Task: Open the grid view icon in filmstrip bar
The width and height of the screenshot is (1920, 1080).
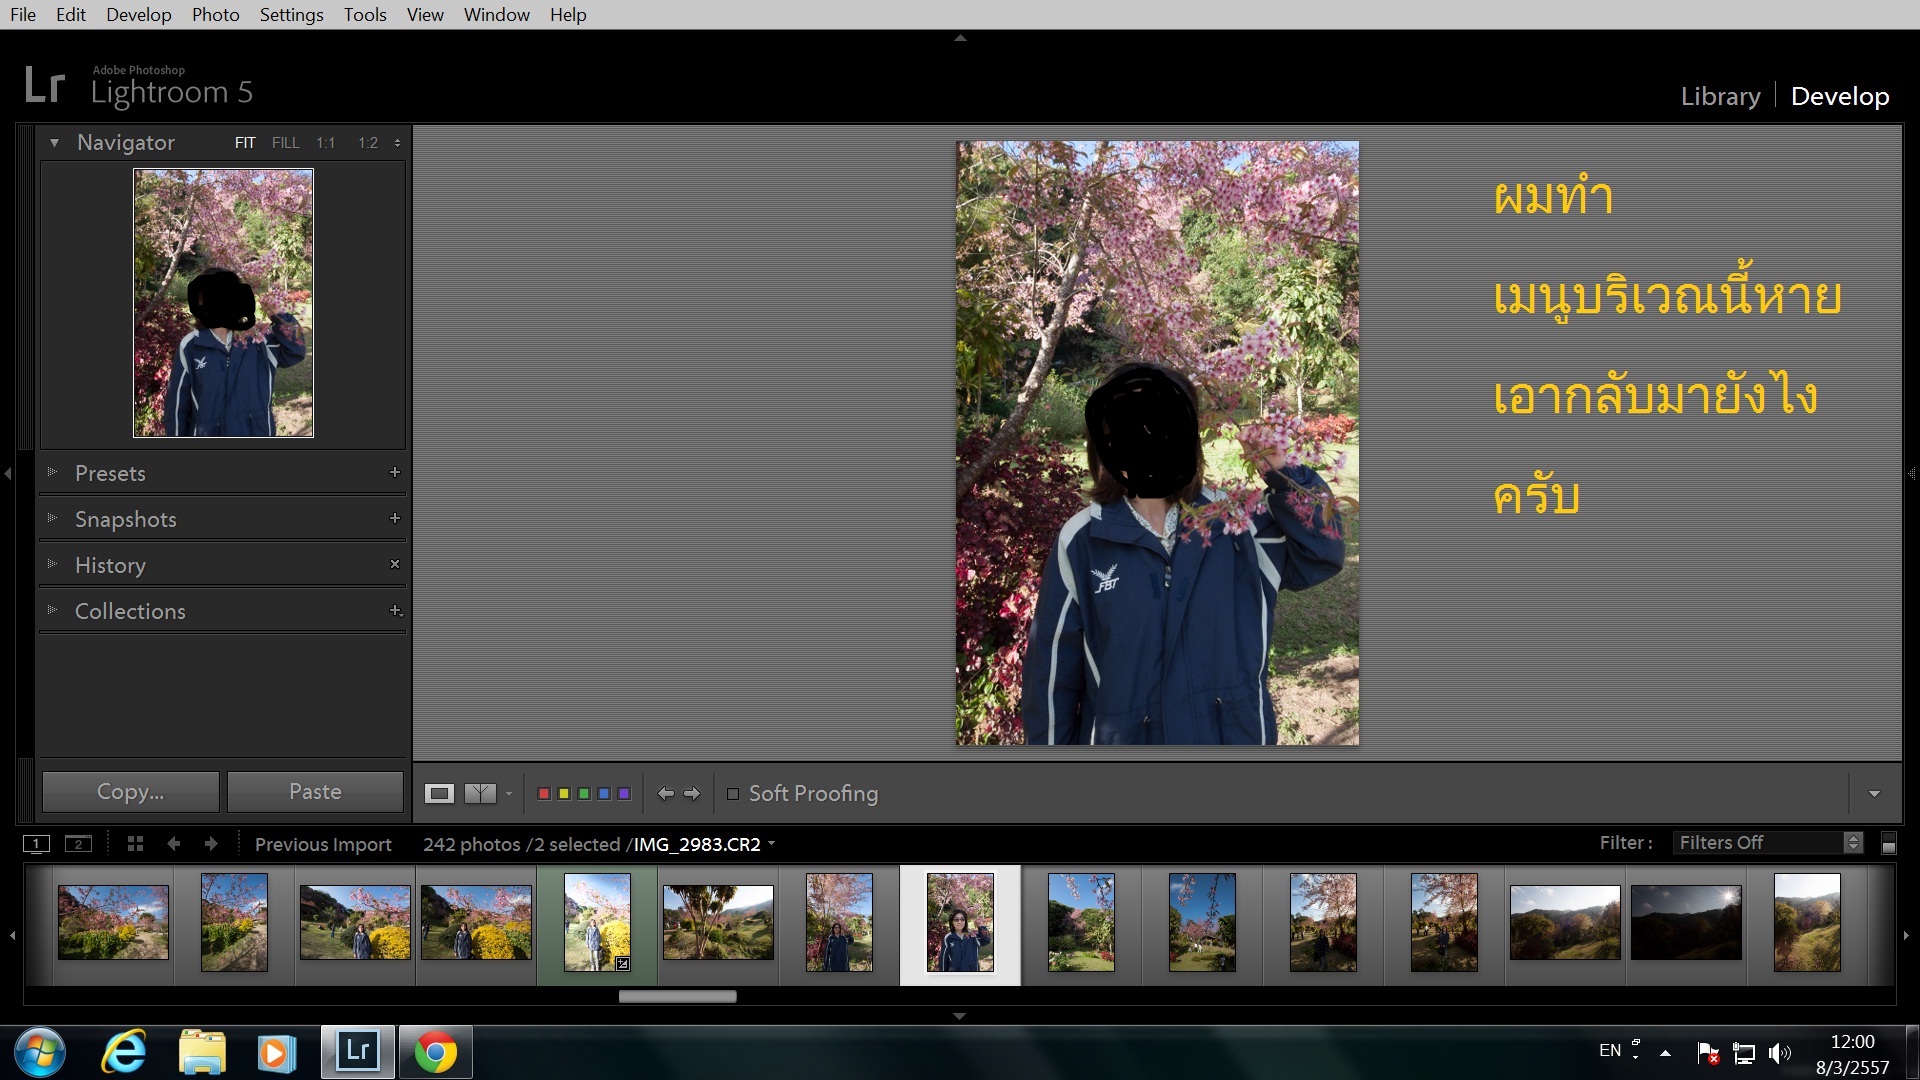Action: tap(136, 843)
